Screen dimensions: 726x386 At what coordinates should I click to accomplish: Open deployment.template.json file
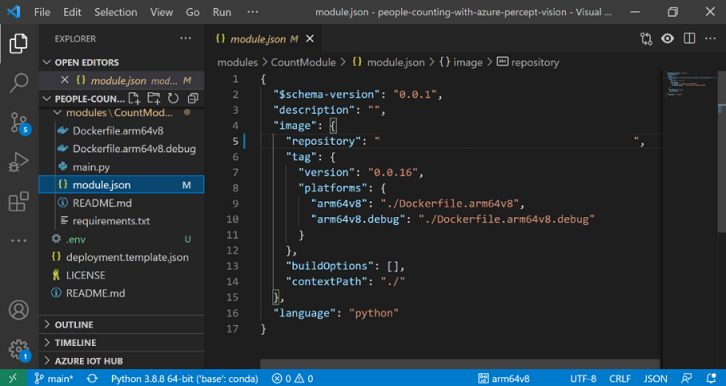coord(127,257)
